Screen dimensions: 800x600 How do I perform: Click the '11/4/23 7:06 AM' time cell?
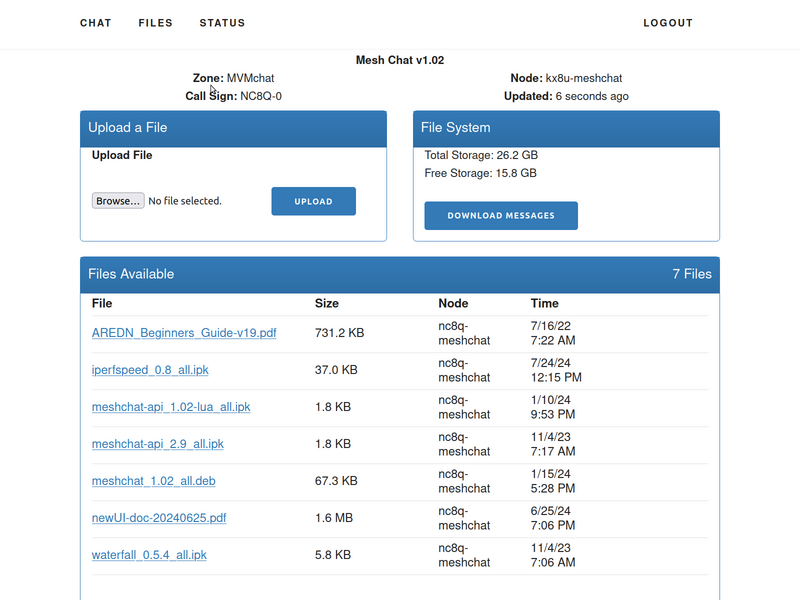pyautogui.click(x=553, y=555)
